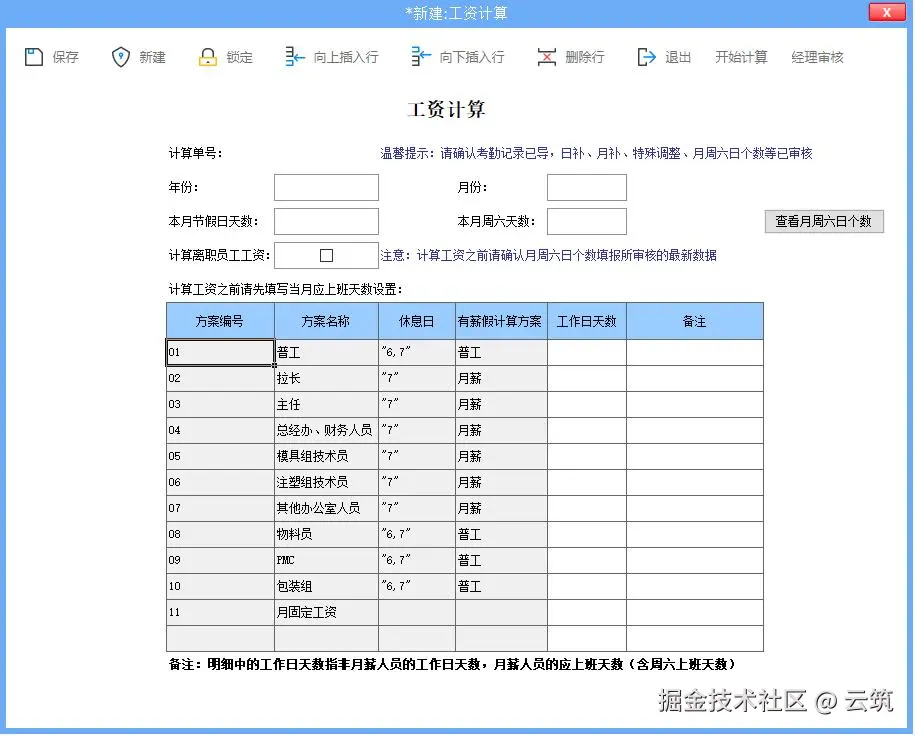Click the 年份 year input field
The height and width of the screenshot is (736, 915).
[x=326, y=187]
